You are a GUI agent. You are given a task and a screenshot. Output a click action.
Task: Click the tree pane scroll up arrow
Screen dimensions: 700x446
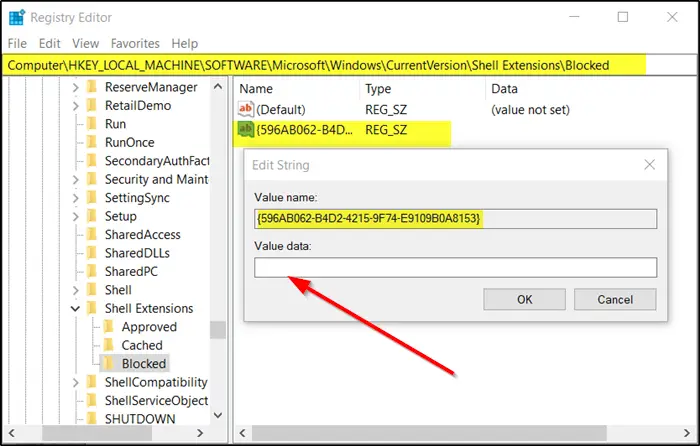click(x=218, y=86)
